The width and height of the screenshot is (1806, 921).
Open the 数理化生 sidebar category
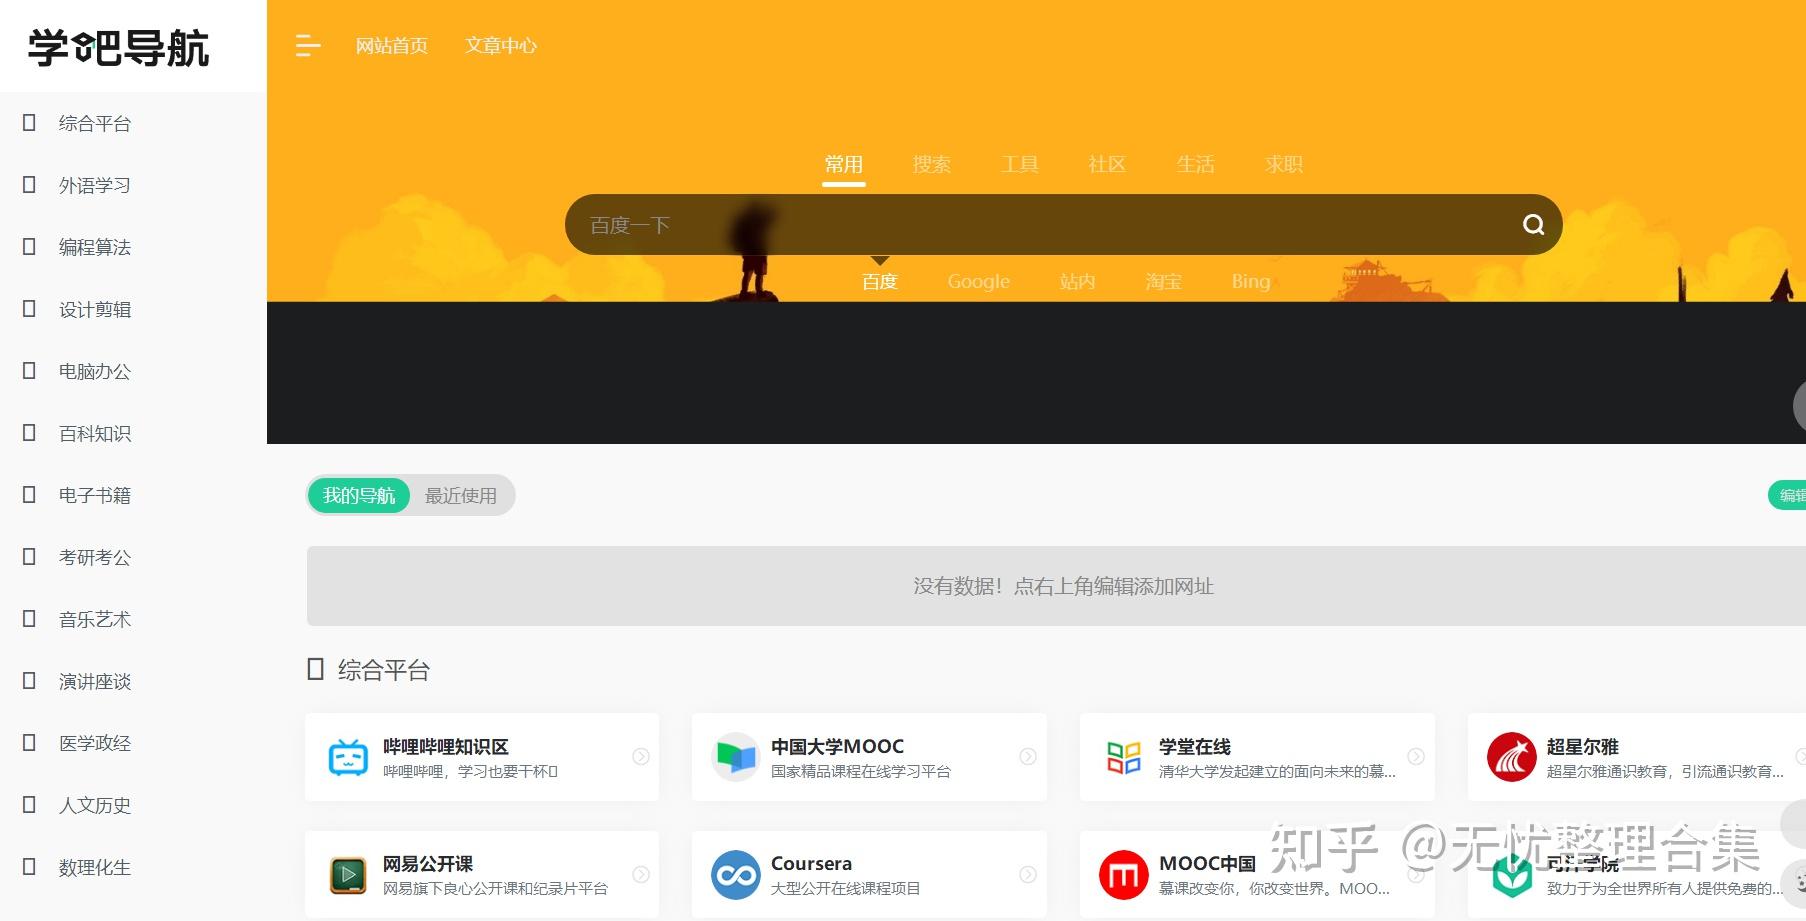pos(95,867)
